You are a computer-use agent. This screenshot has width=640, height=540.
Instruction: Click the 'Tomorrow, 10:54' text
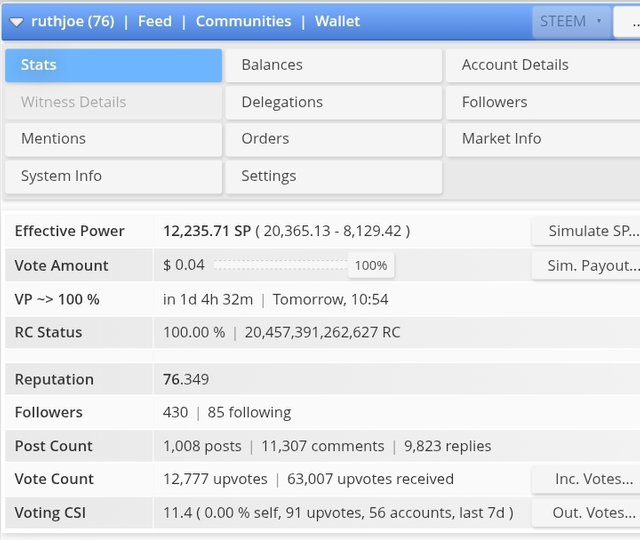[330, 300]
